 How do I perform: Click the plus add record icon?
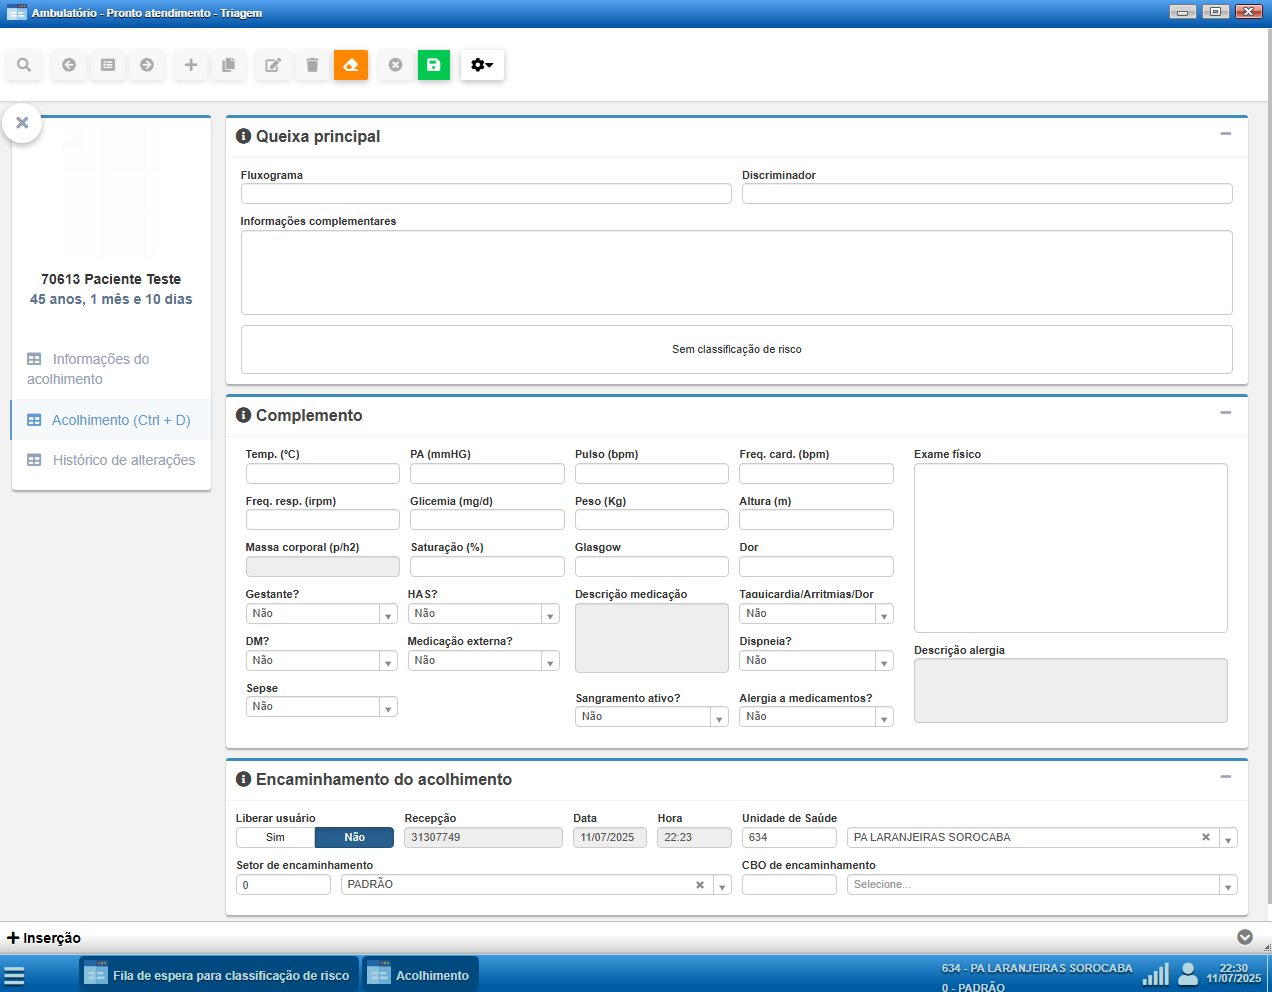click(190, 65)
